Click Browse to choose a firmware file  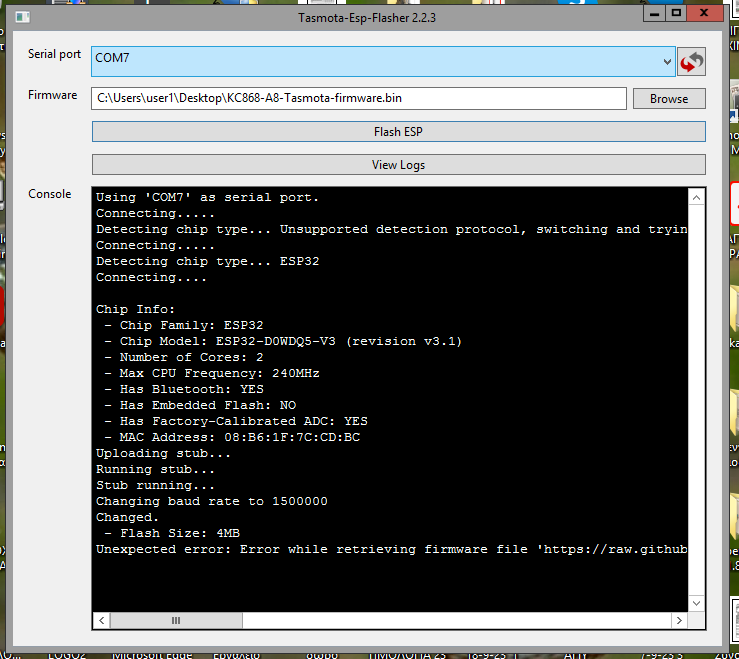[x=668, y=99]
